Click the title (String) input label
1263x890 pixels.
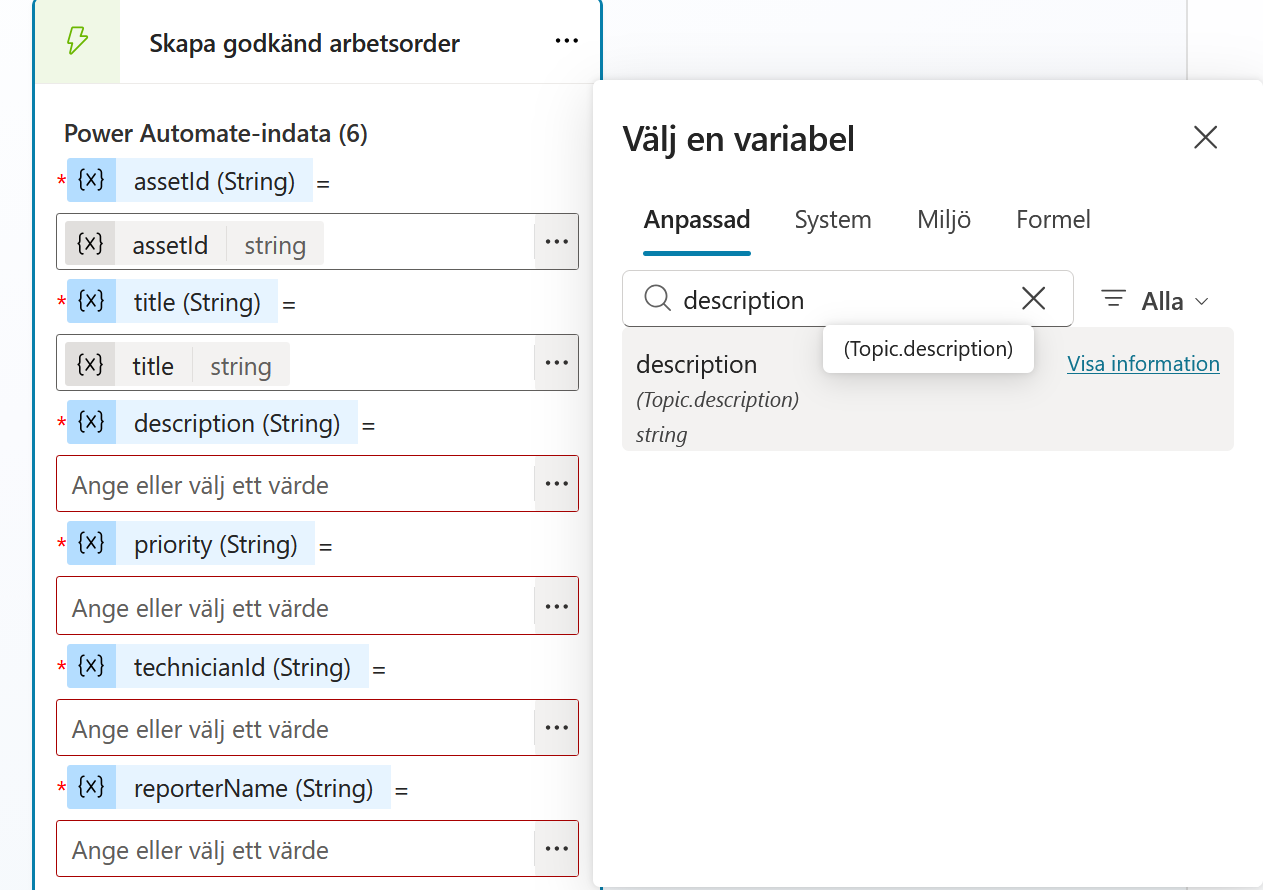pyautogui.click(x=197, y=302)
